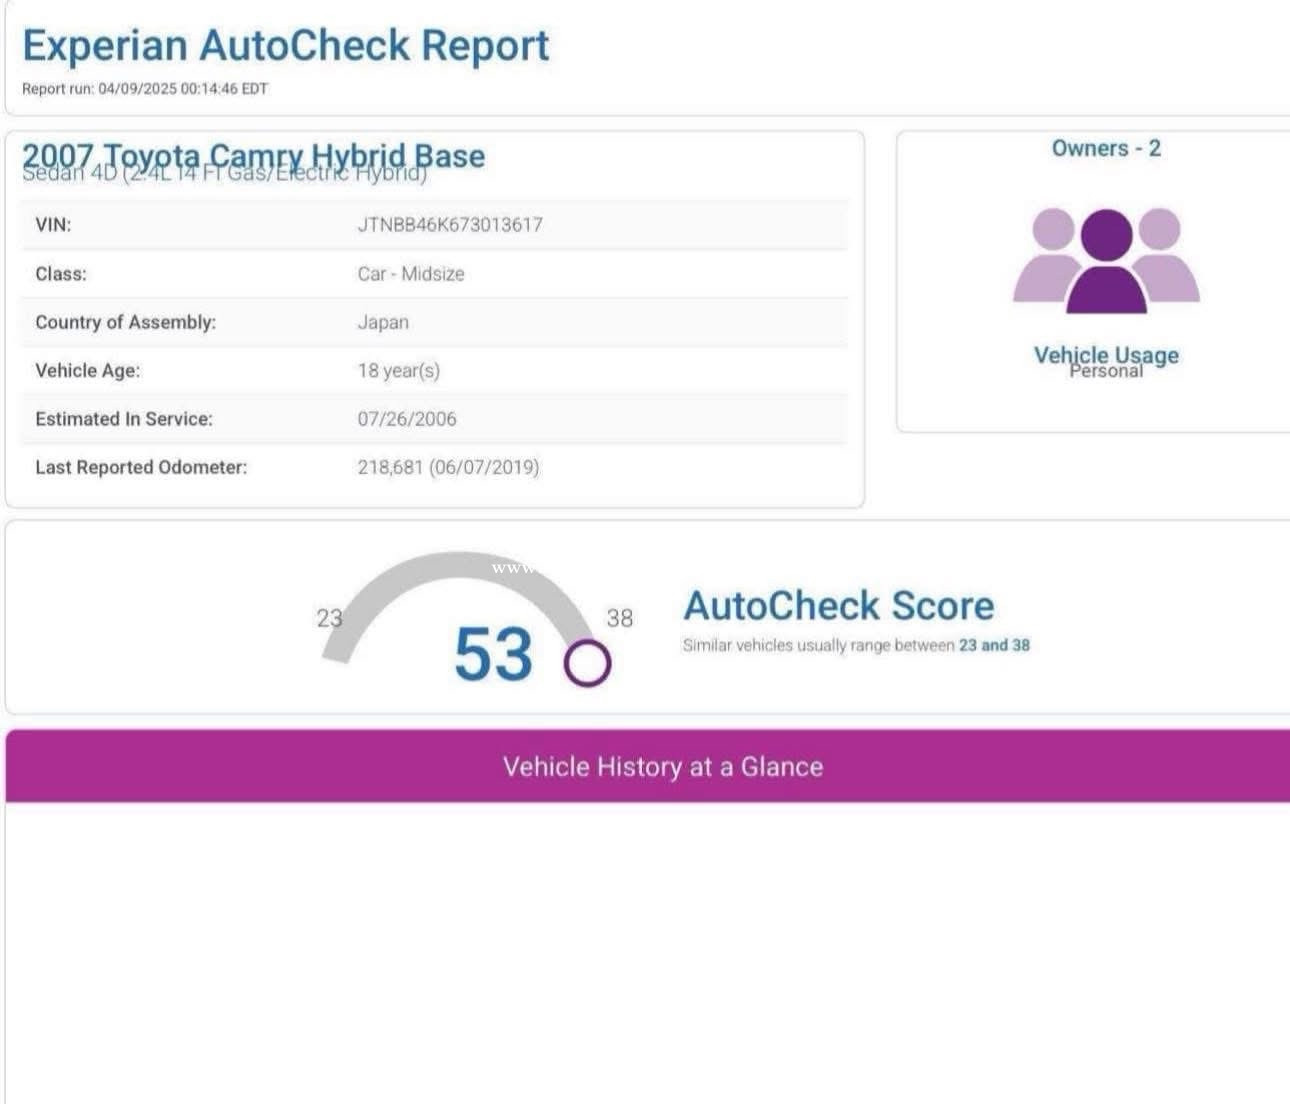
Task: Click the 2007 Toyota Camry Hybrid Base heading
Action: click(x=253, y=154)
